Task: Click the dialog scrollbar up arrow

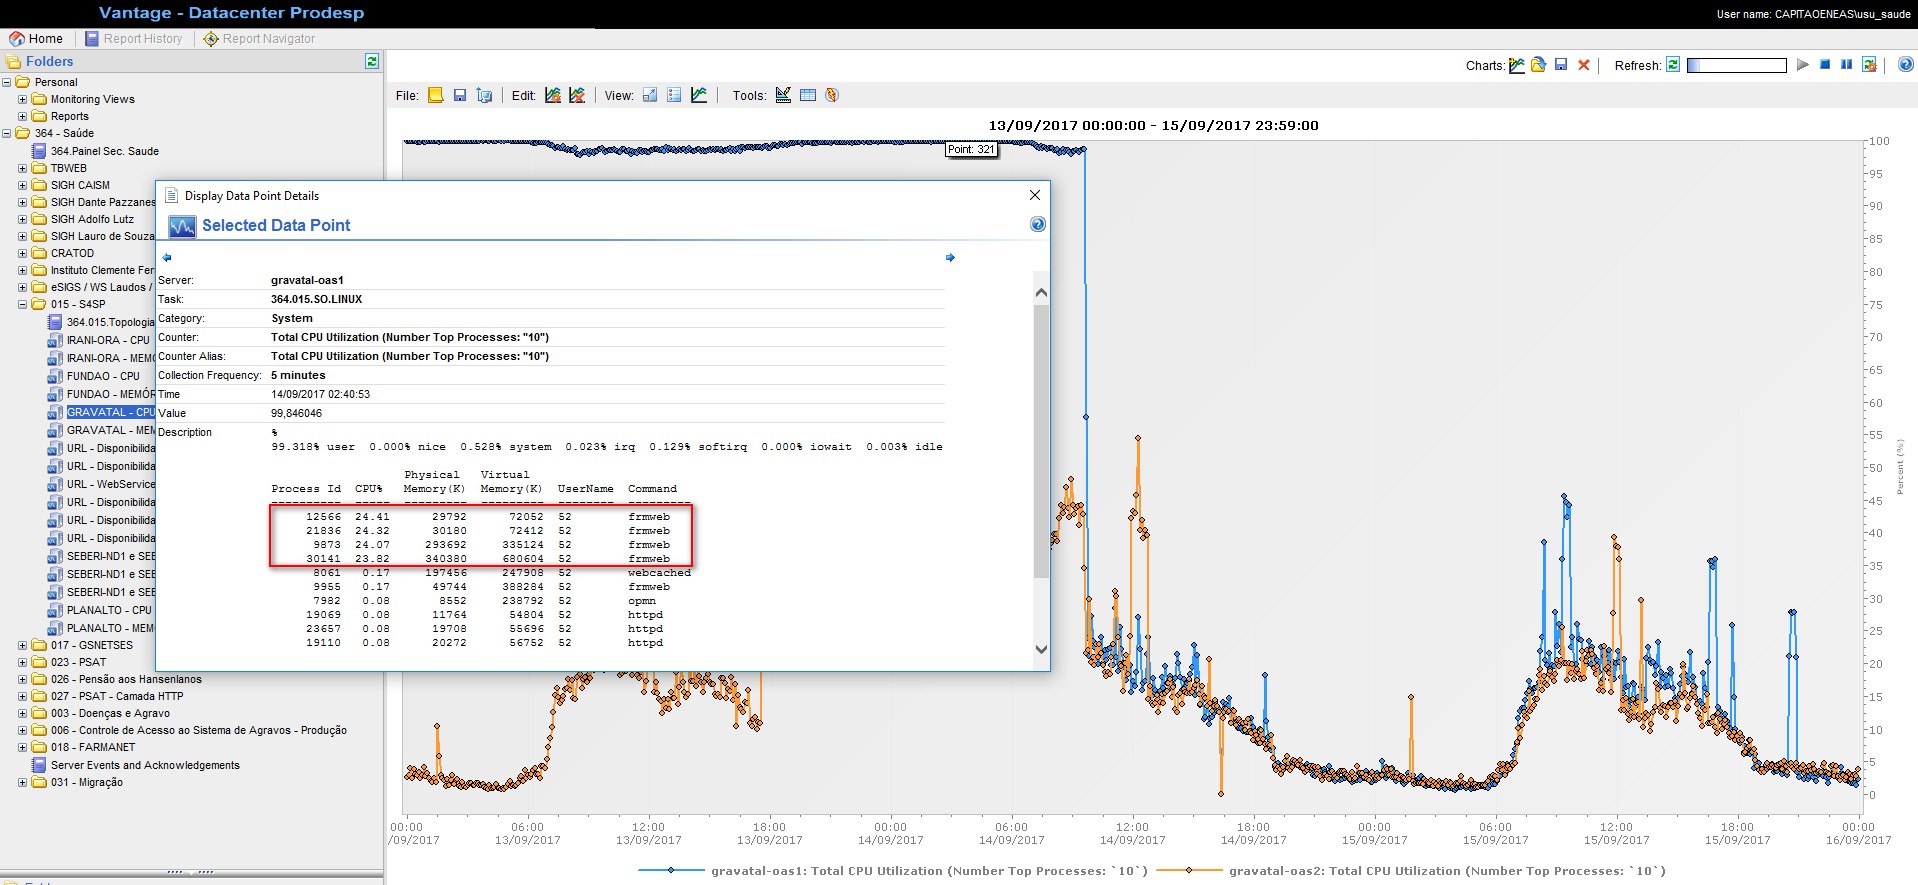Action: [x=1041, y=293]
